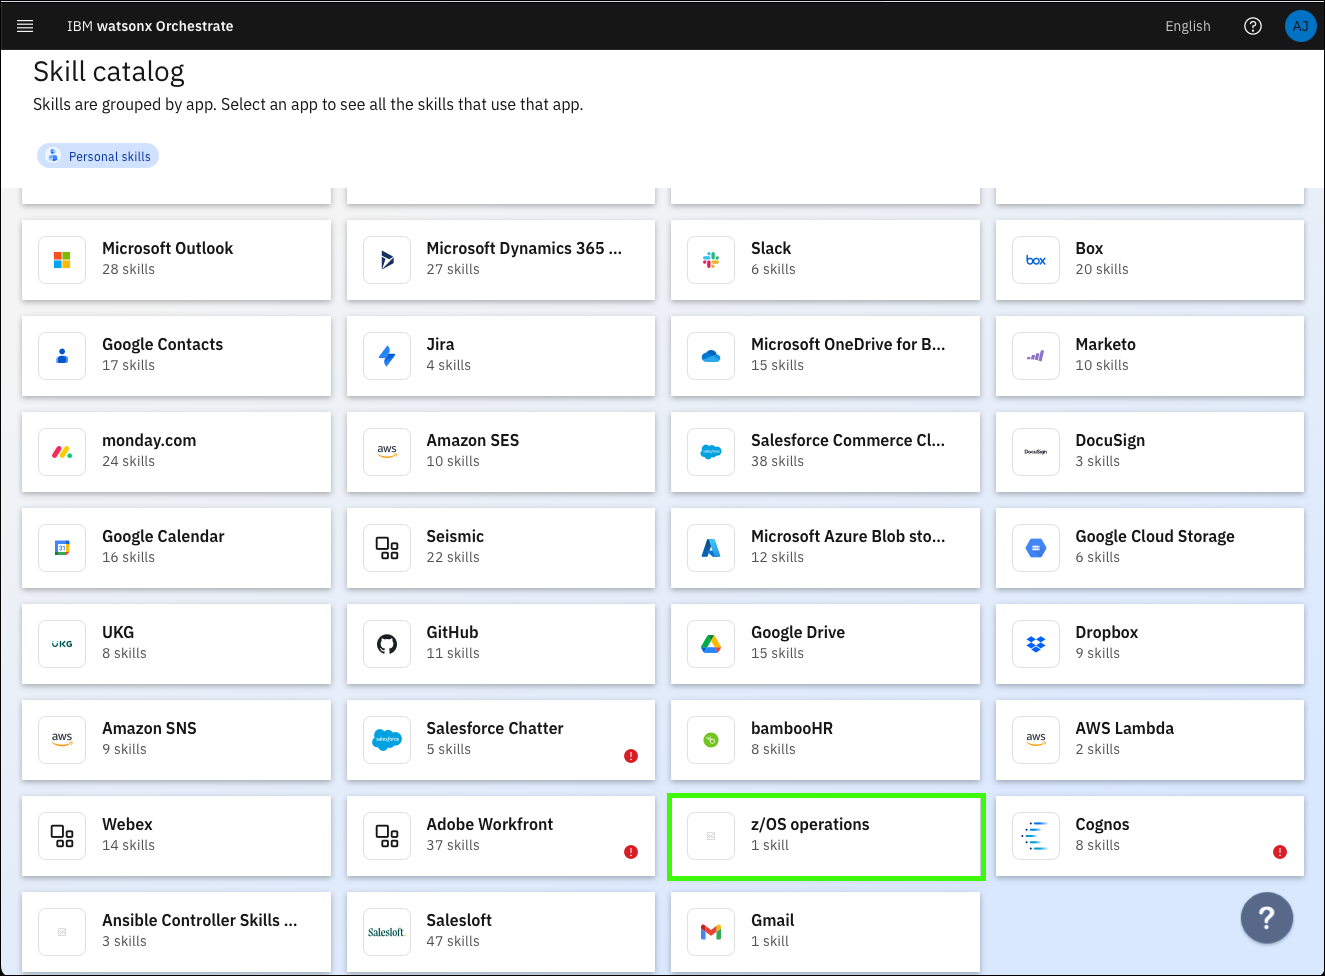1325x976 pixels.
Task: Click the Google Drive logo icon
Action: click(711, 644)
